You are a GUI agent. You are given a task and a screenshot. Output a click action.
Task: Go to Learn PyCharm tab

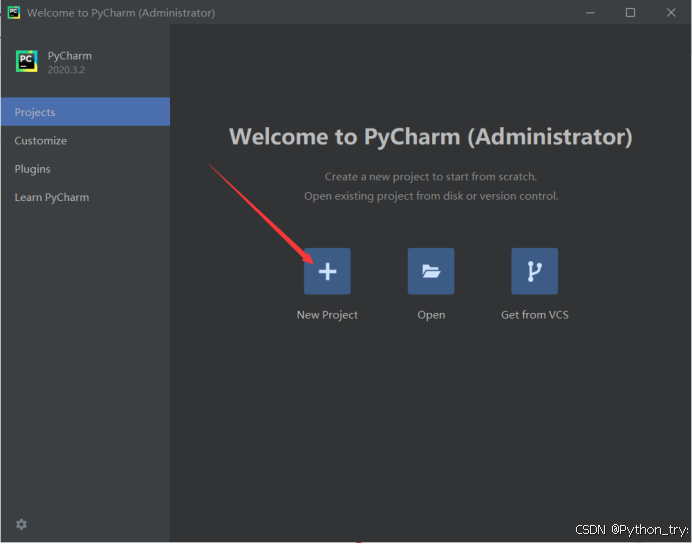[85, 197]
